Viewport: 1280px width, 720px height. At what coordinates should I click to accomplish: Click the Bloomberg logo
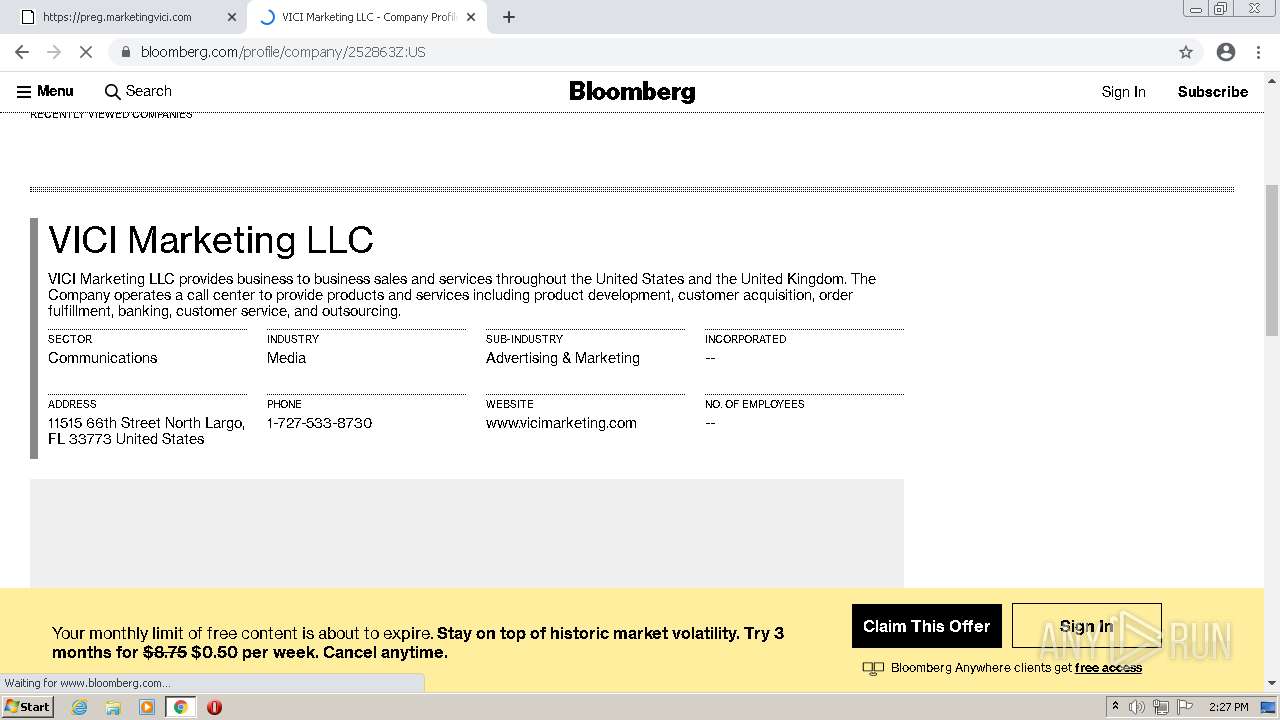(632, 92)
